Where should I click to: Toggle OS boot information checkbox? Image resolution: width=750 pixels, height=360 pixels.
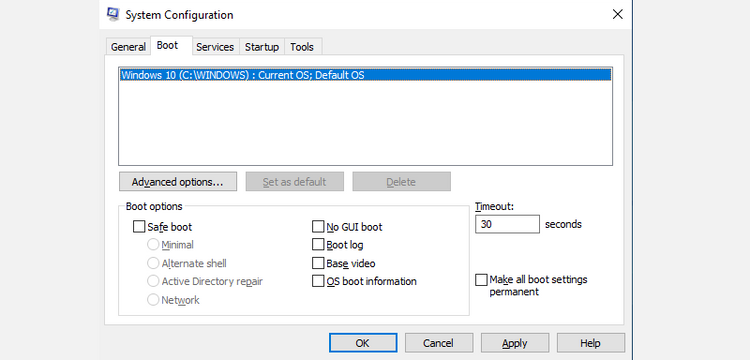tap(318, 281)
